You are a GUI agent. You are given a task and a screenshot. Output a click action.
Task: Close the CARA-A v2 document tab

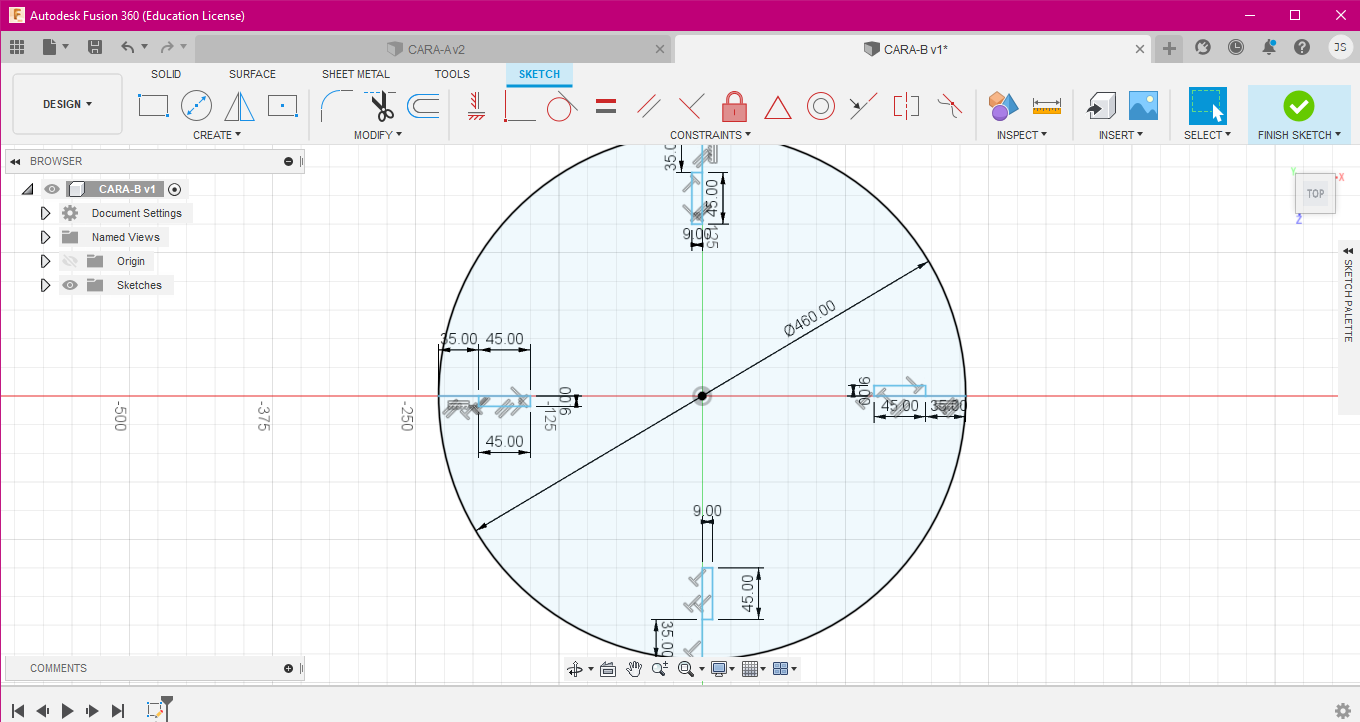tap(660, 49)
